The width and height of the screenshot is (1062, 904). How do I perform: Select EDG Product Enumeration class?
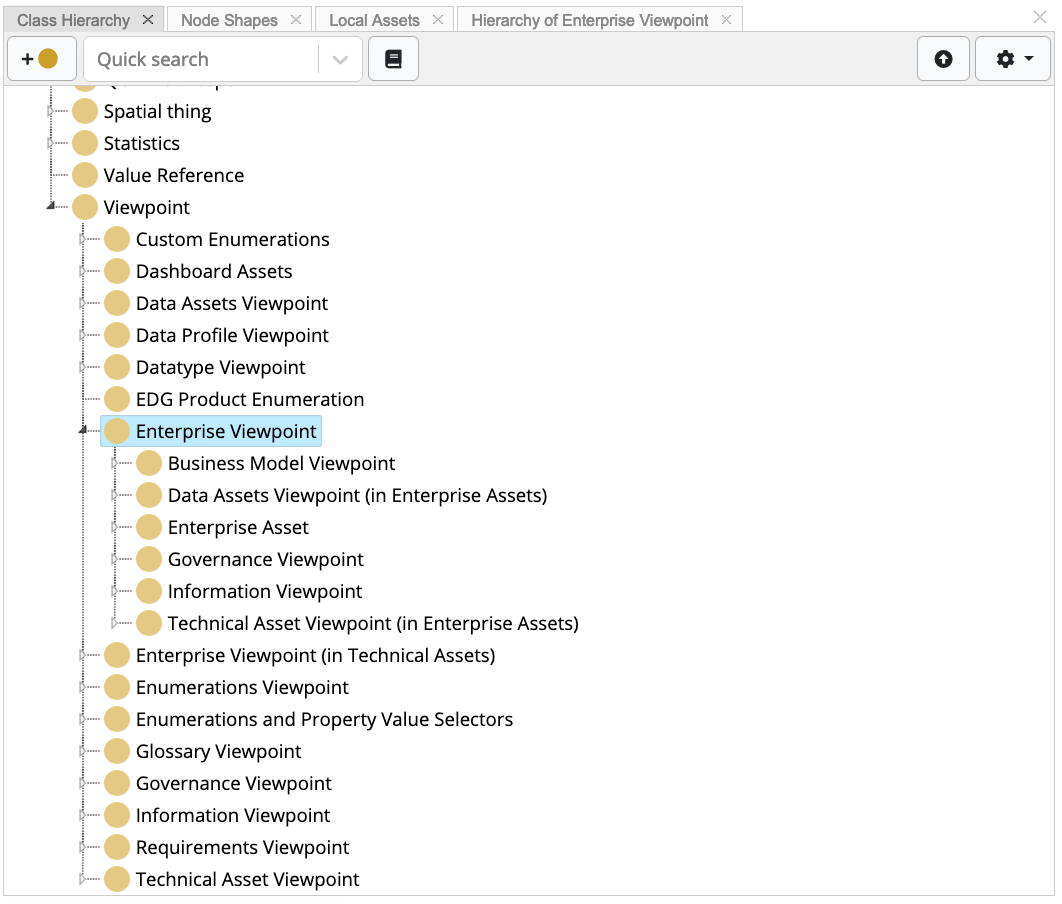click(249, 399)
